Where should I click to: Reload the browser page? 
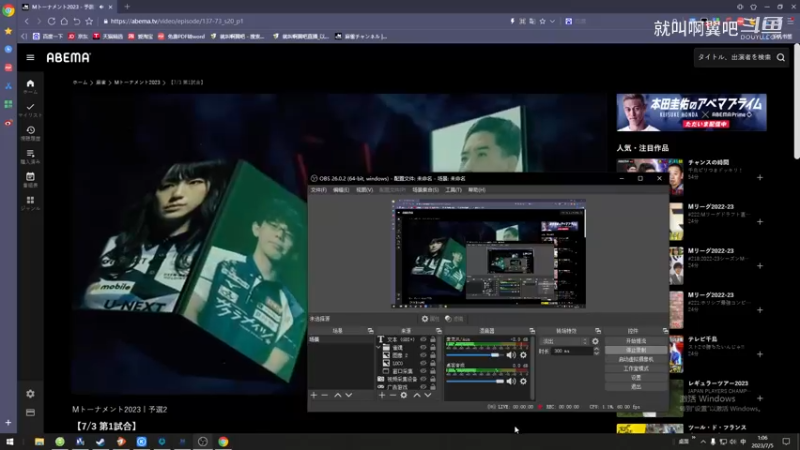click(52, 21)
